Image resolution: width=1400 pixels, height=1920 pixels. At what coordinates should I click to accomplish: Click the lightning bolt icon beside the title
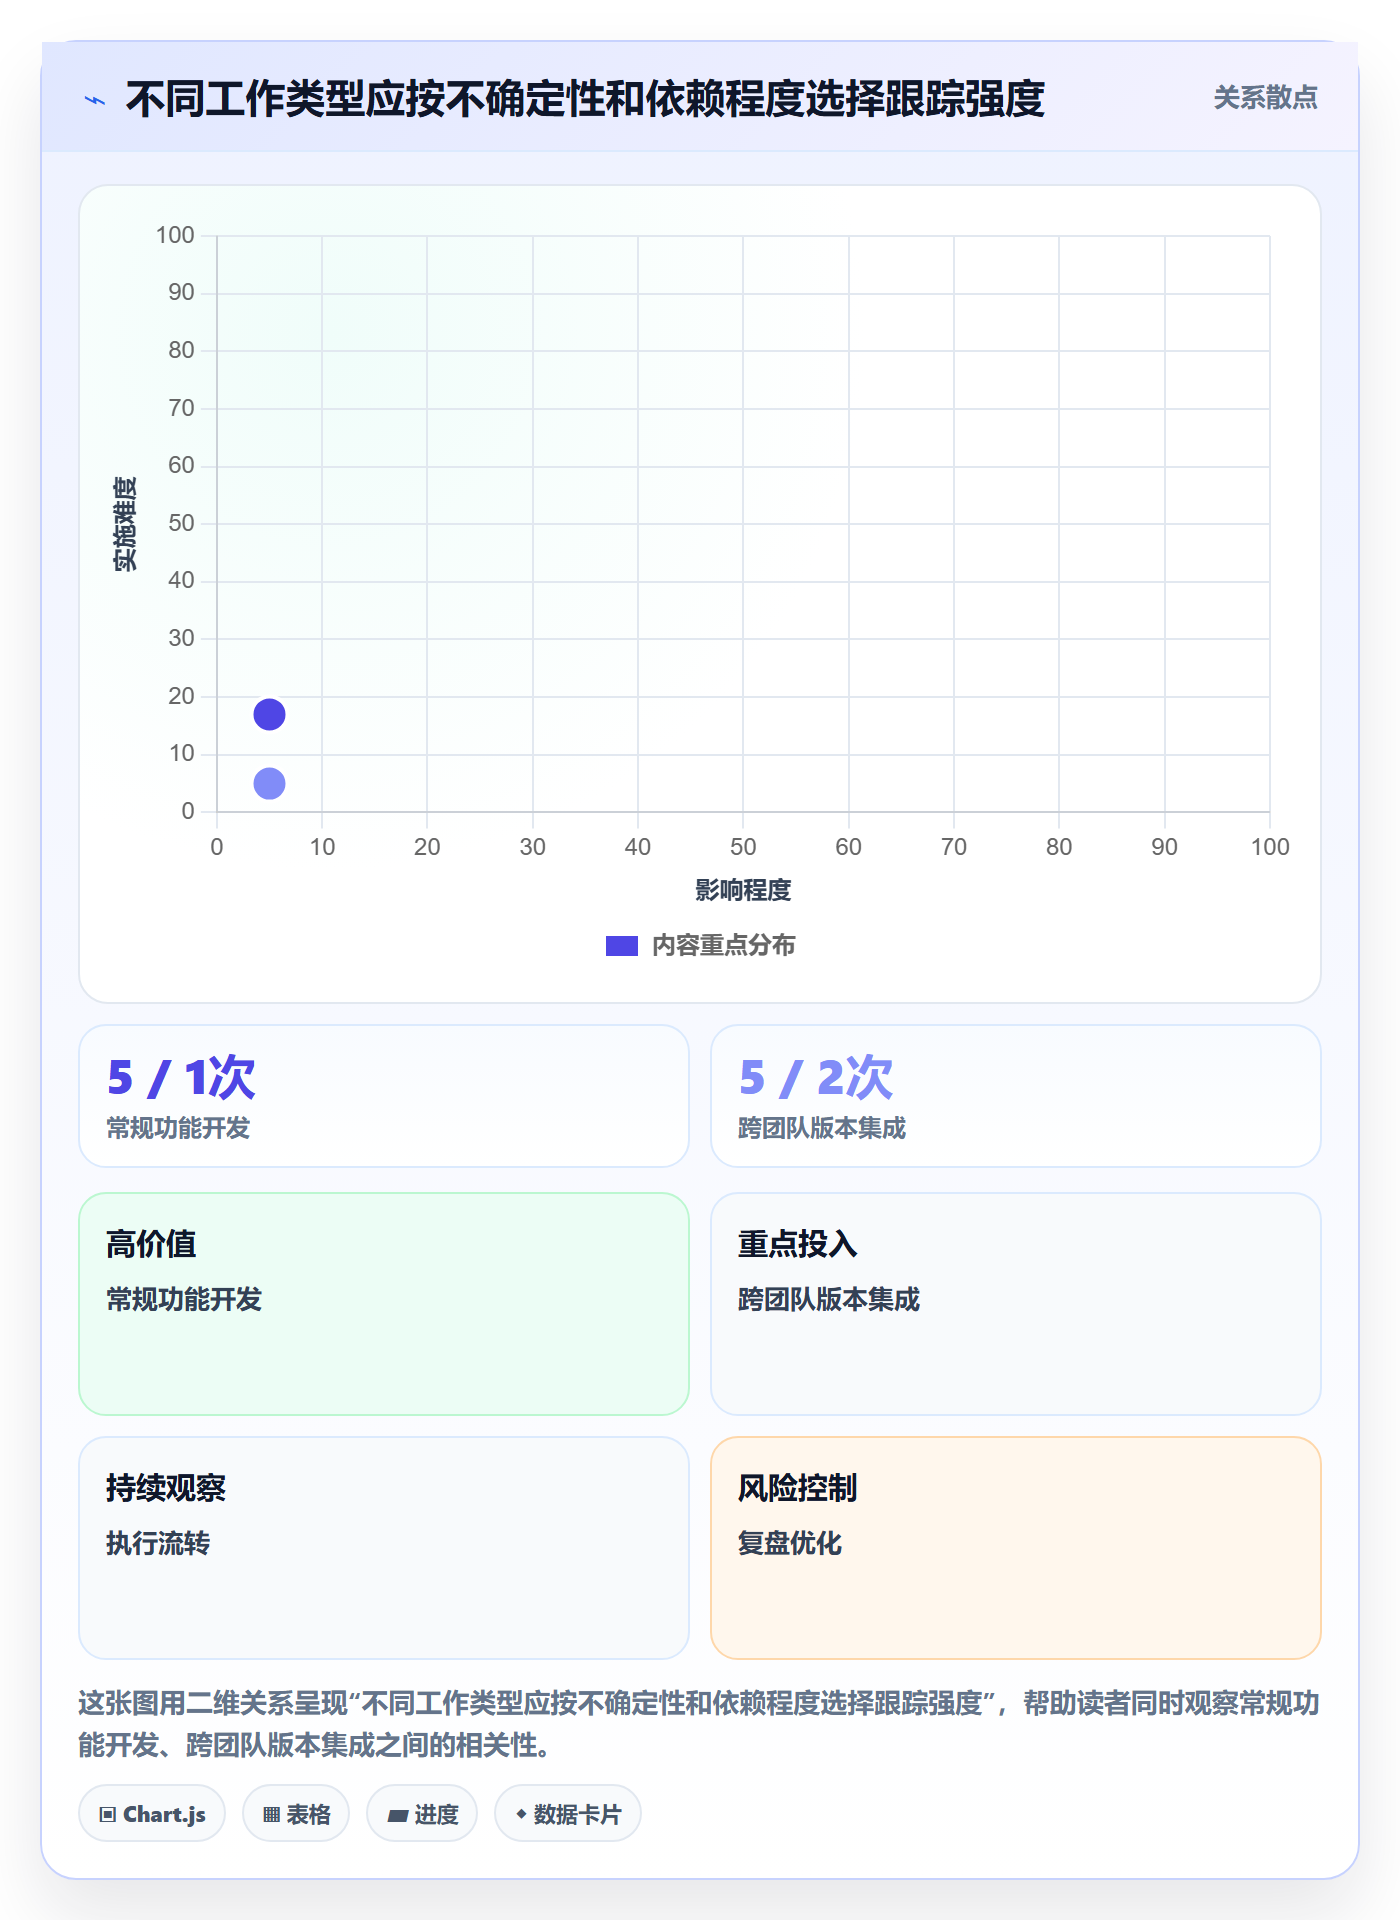point(95,100)
